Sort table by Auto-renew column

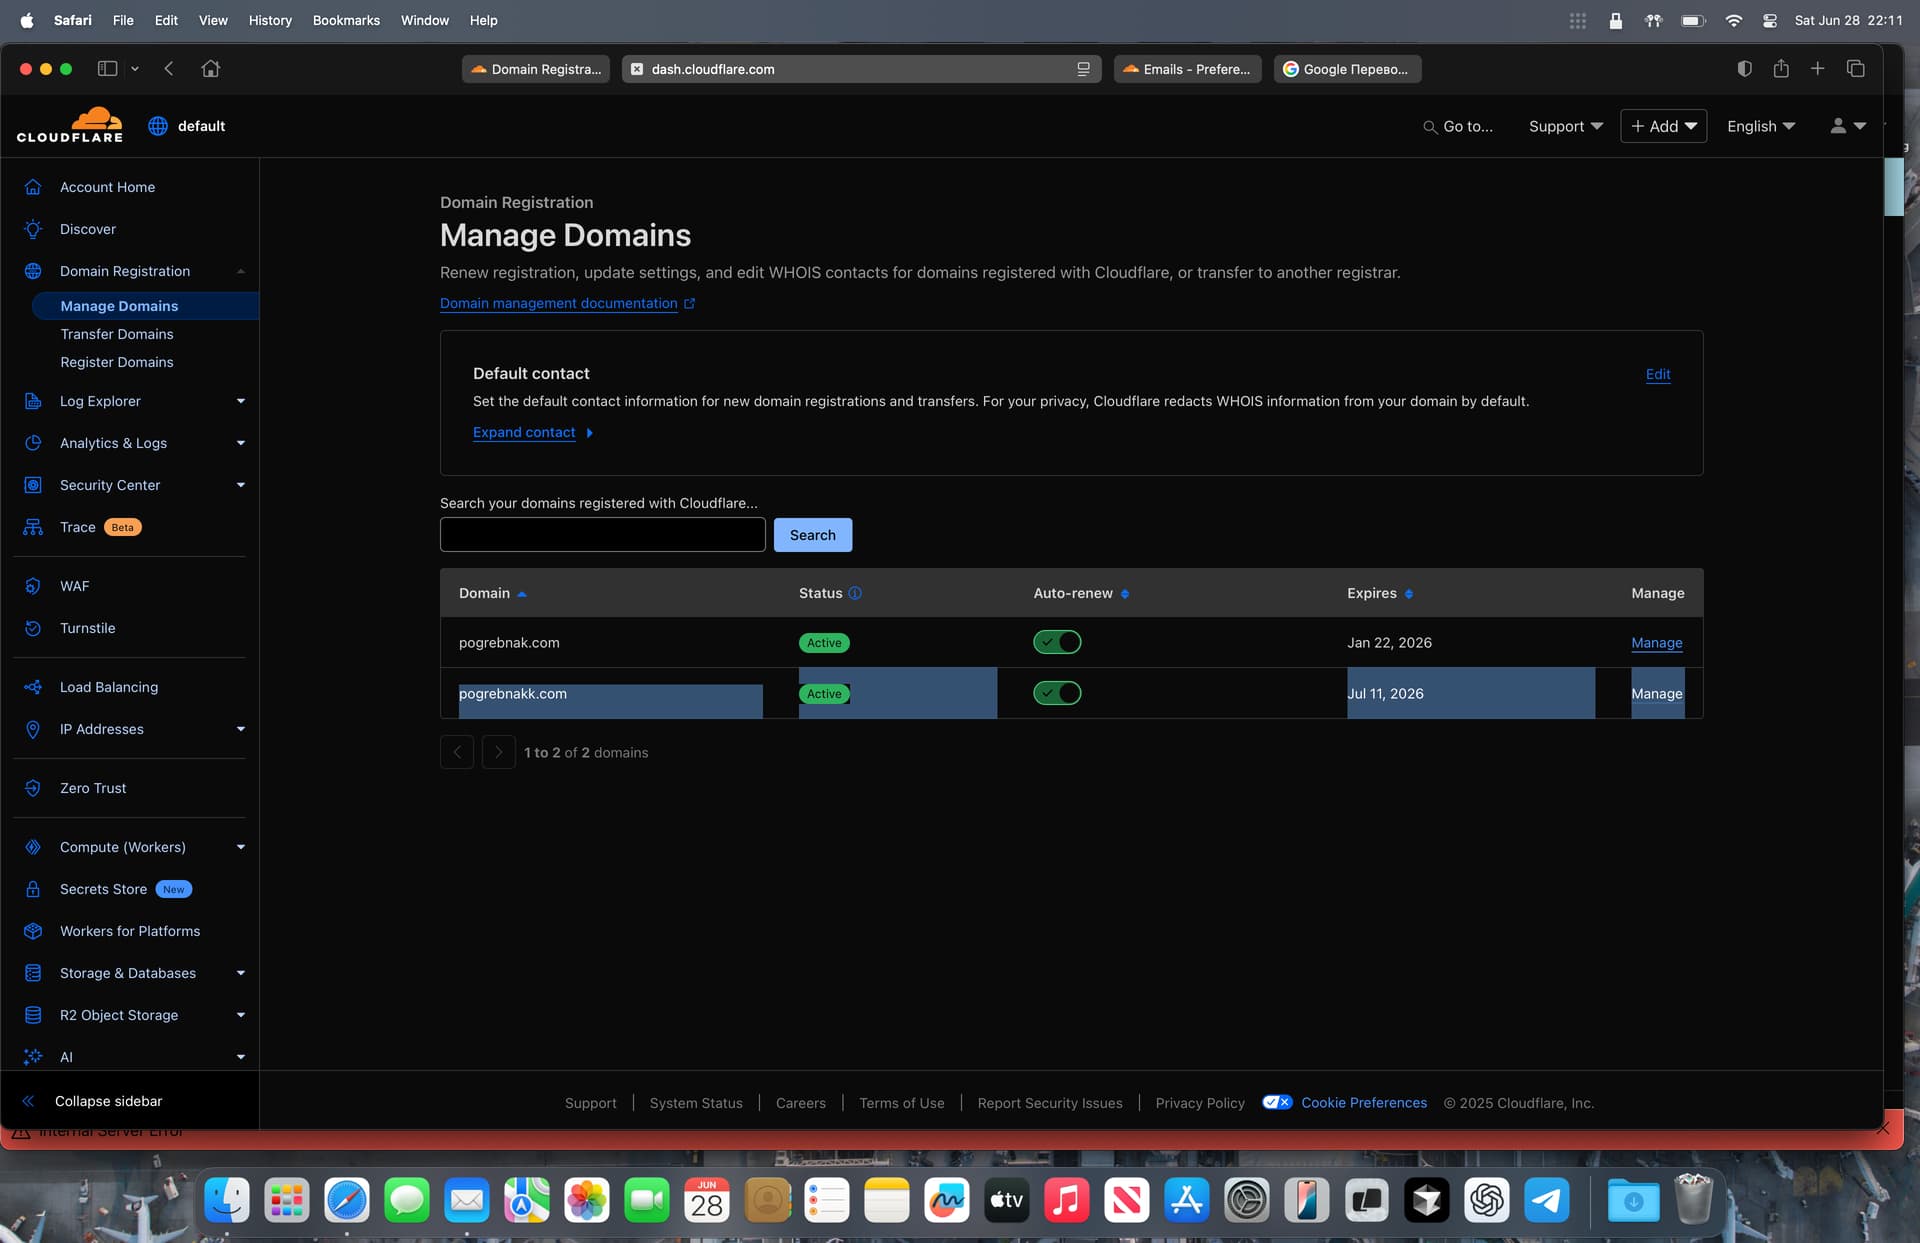click(x=1081, y=593)
